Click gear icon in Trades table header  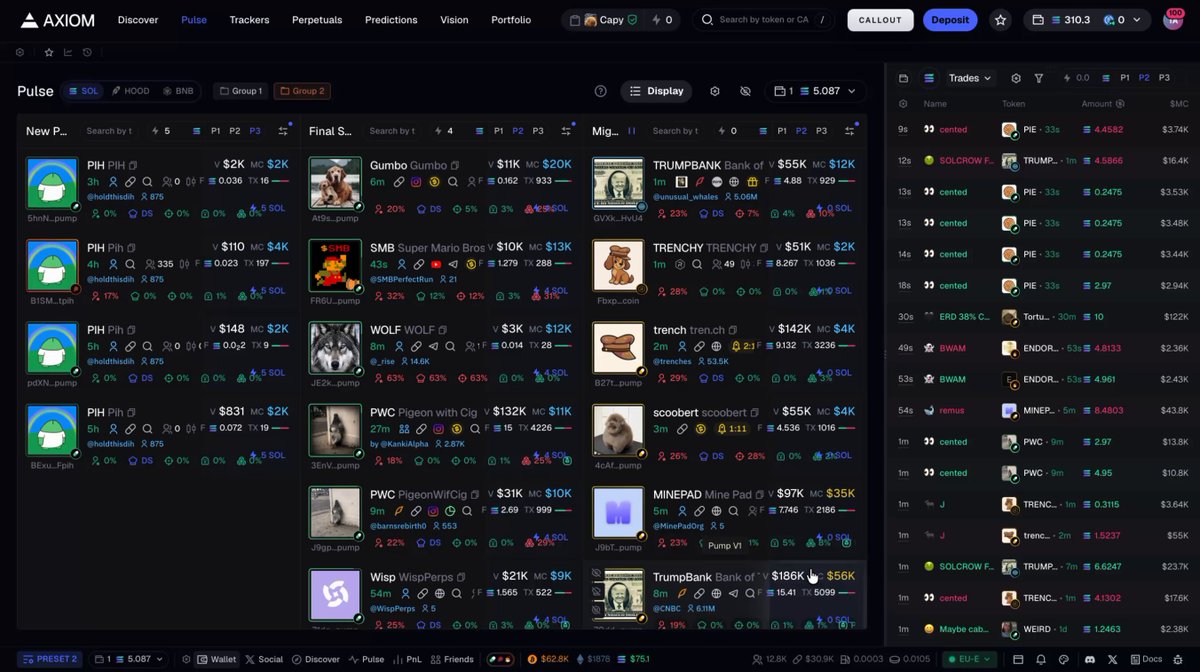click(903, 103)
